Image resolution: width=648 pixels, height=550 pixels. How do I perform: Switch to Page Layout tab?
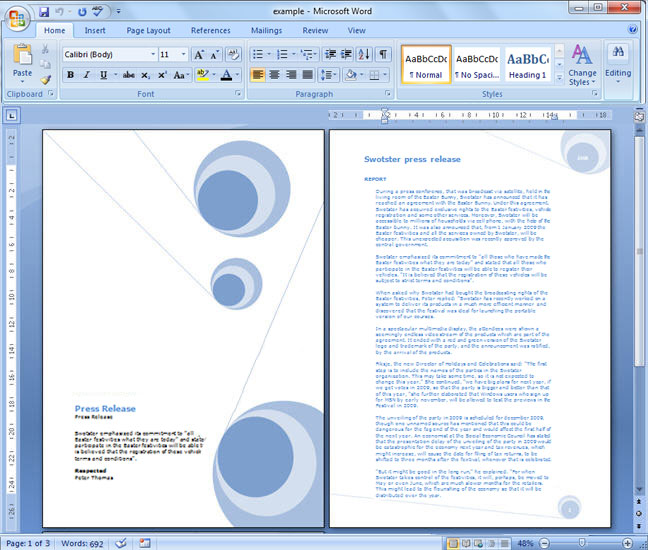(x=148, y=31)
